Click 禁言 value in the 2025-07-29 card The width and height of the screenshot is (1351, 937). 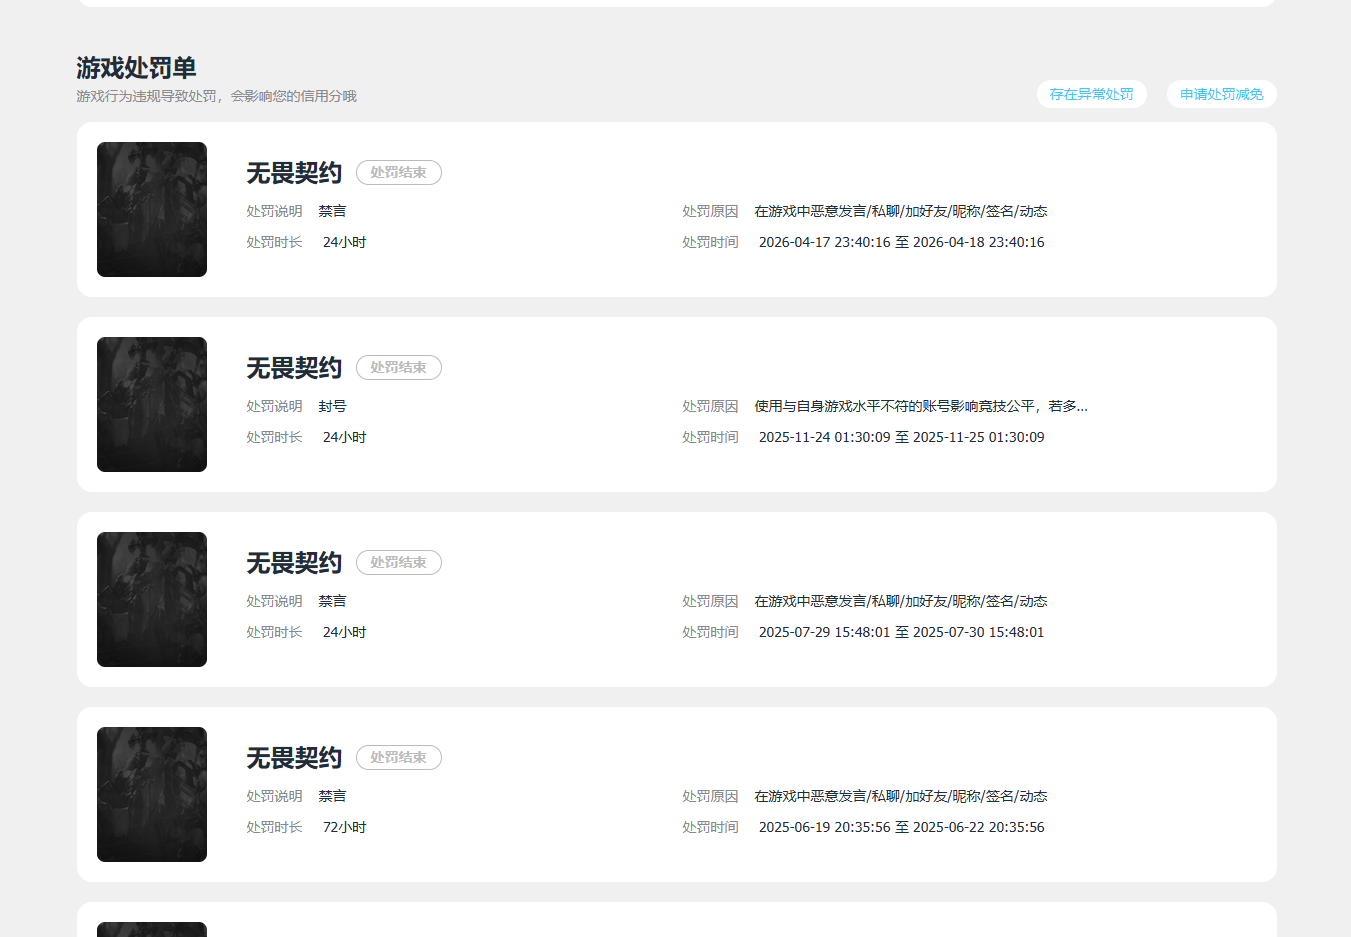(332, 601)
